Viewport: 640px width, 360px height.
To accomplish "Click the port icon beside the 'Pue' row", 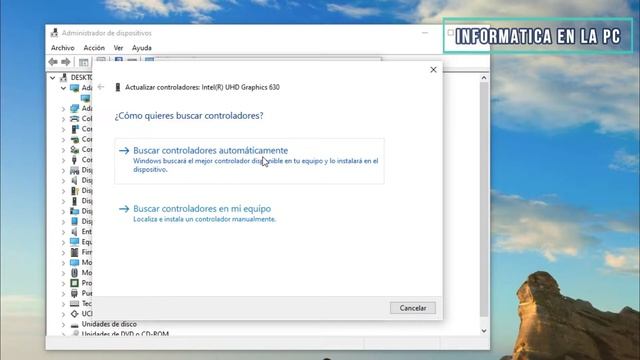I will click(74, 293).
